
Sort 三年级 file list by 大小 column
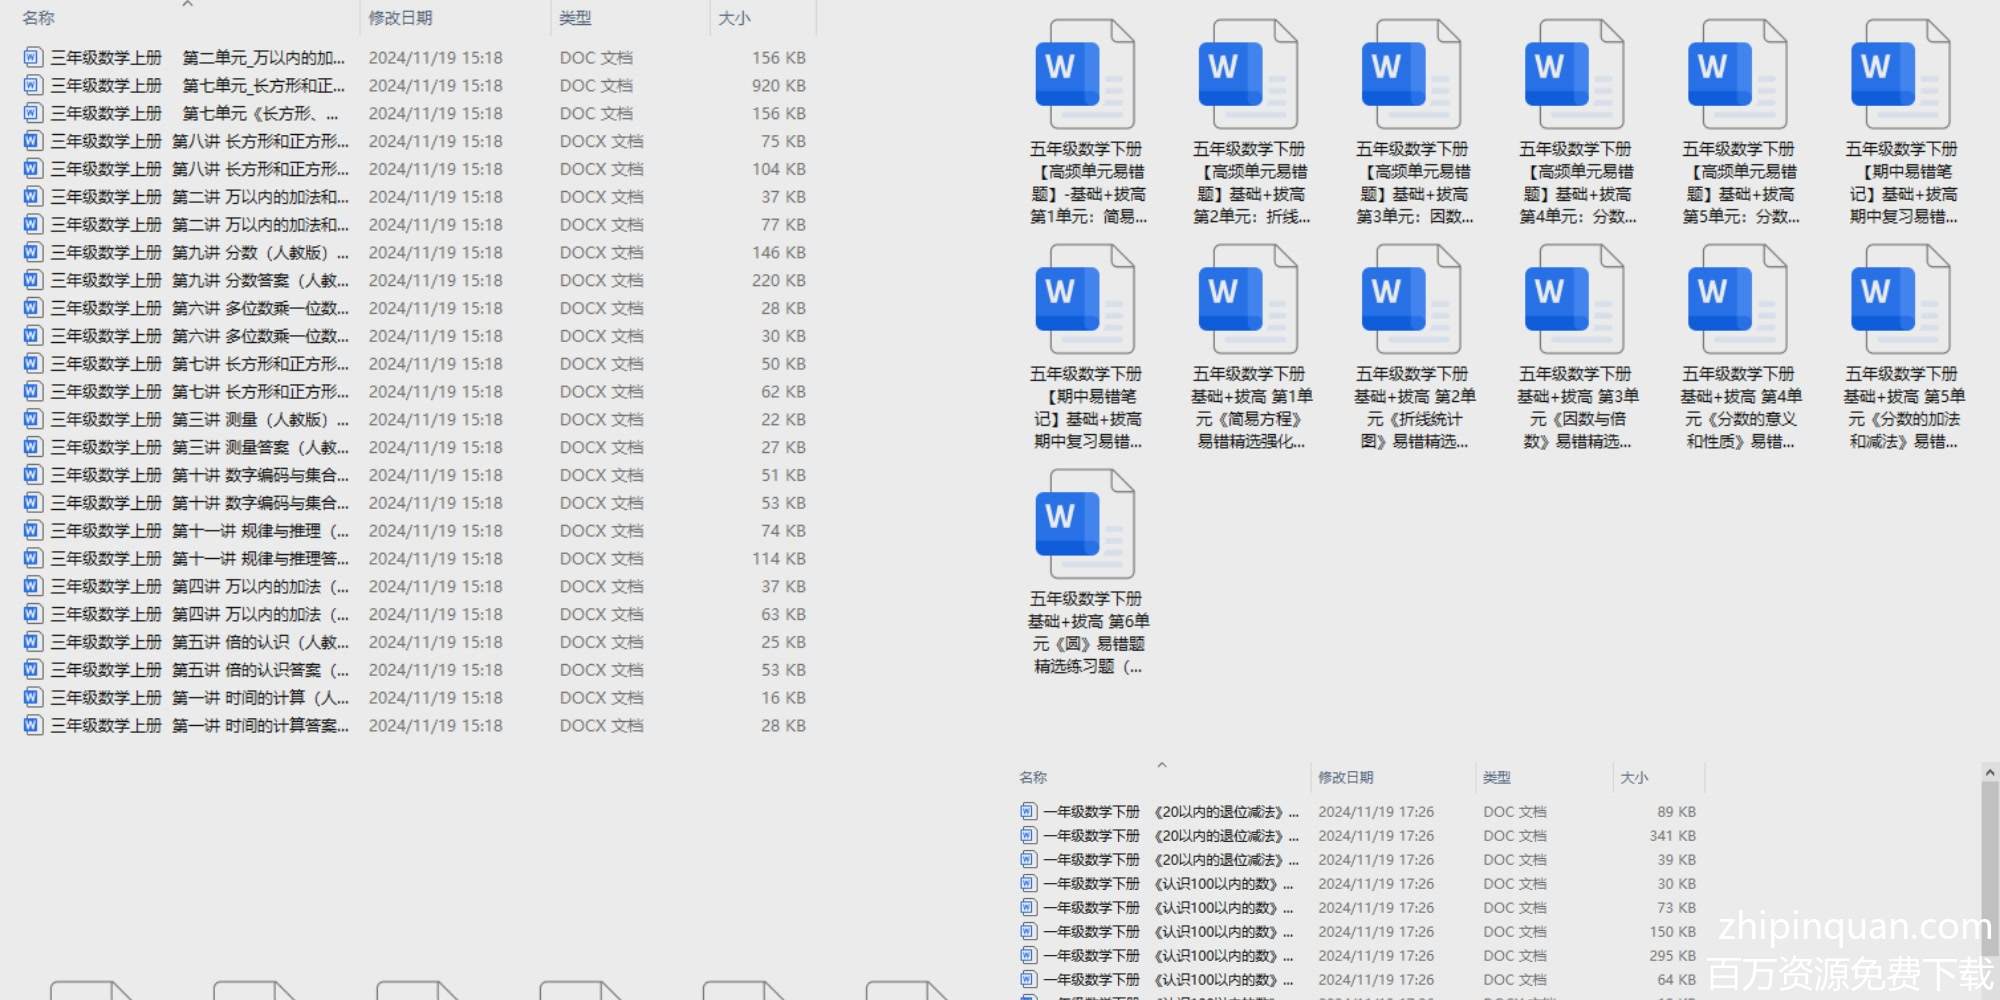[734, 18]
